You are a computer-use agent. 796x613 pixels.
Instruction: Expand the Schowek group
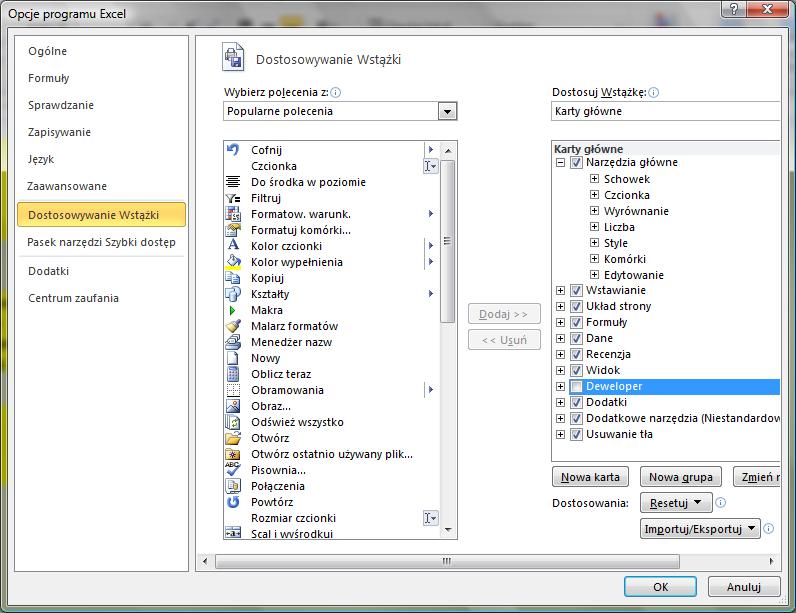594,179
